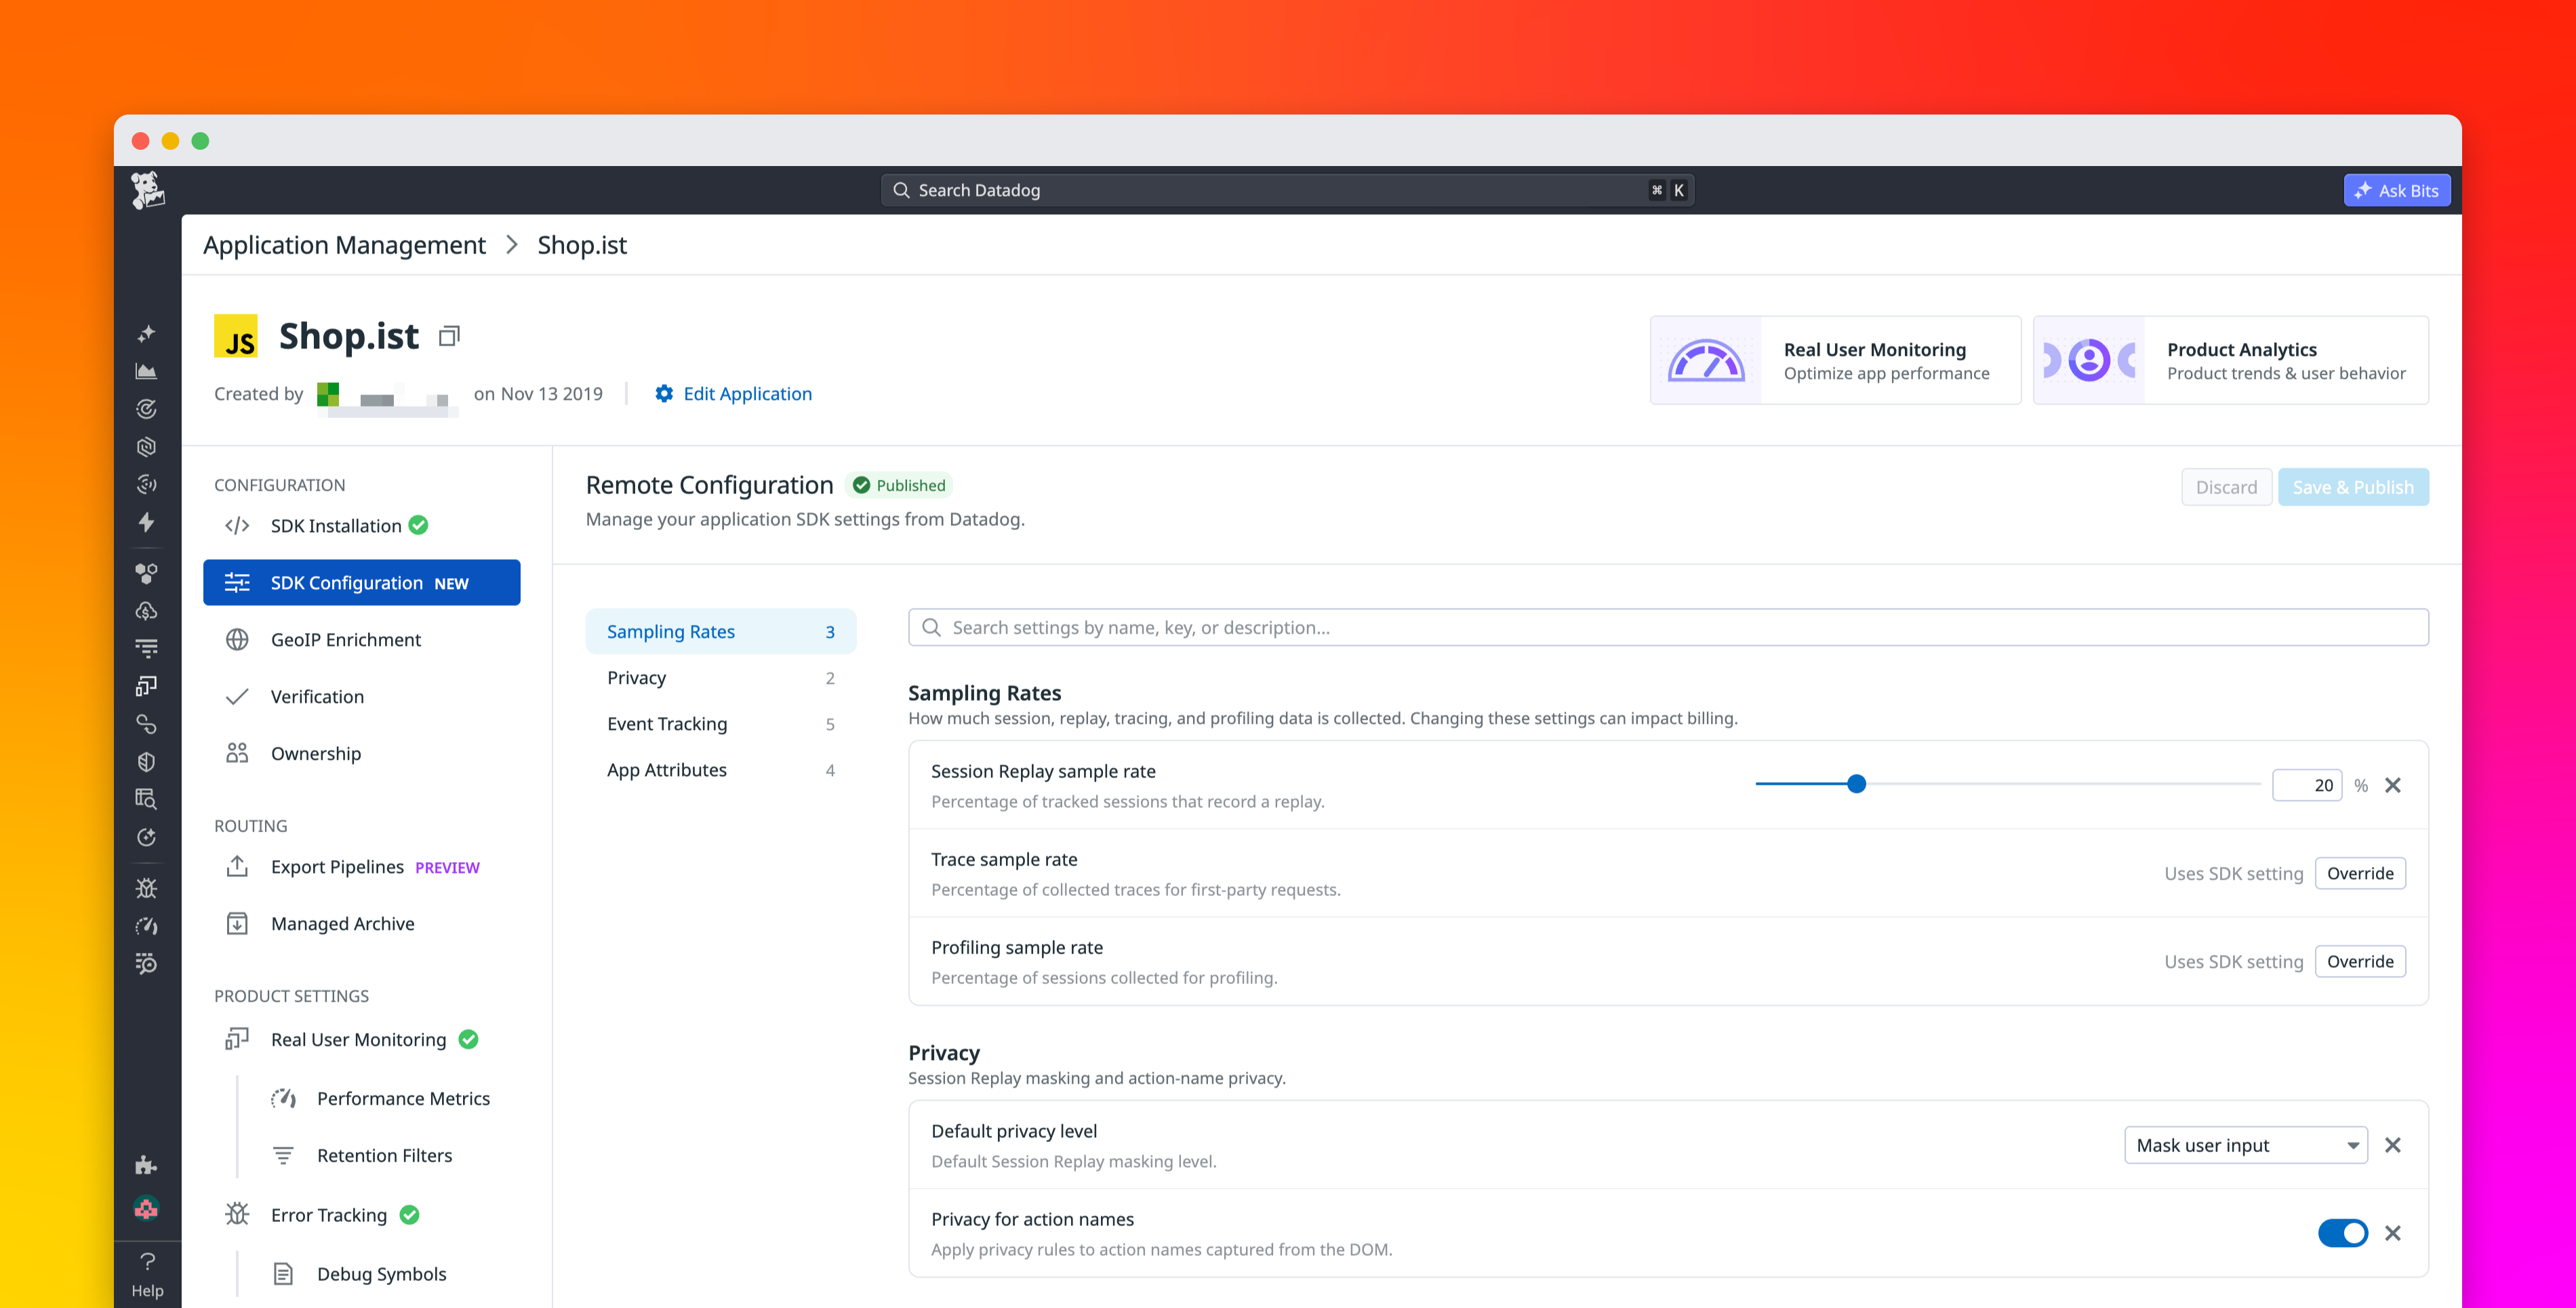Open Retention Filters sub-item

coord(385,1156)
